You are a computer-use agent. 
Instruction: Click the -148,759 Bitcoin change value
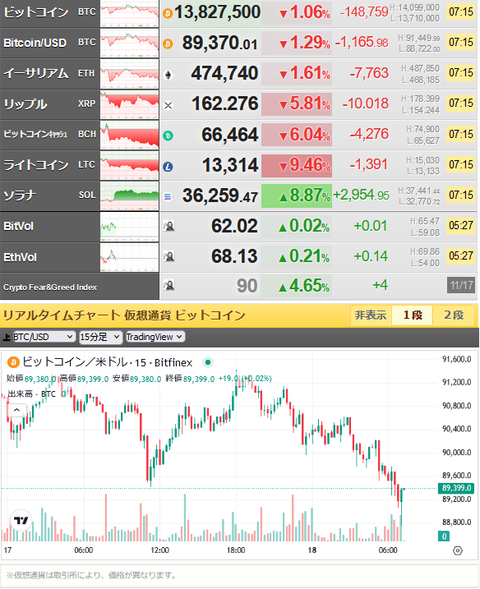364,12
